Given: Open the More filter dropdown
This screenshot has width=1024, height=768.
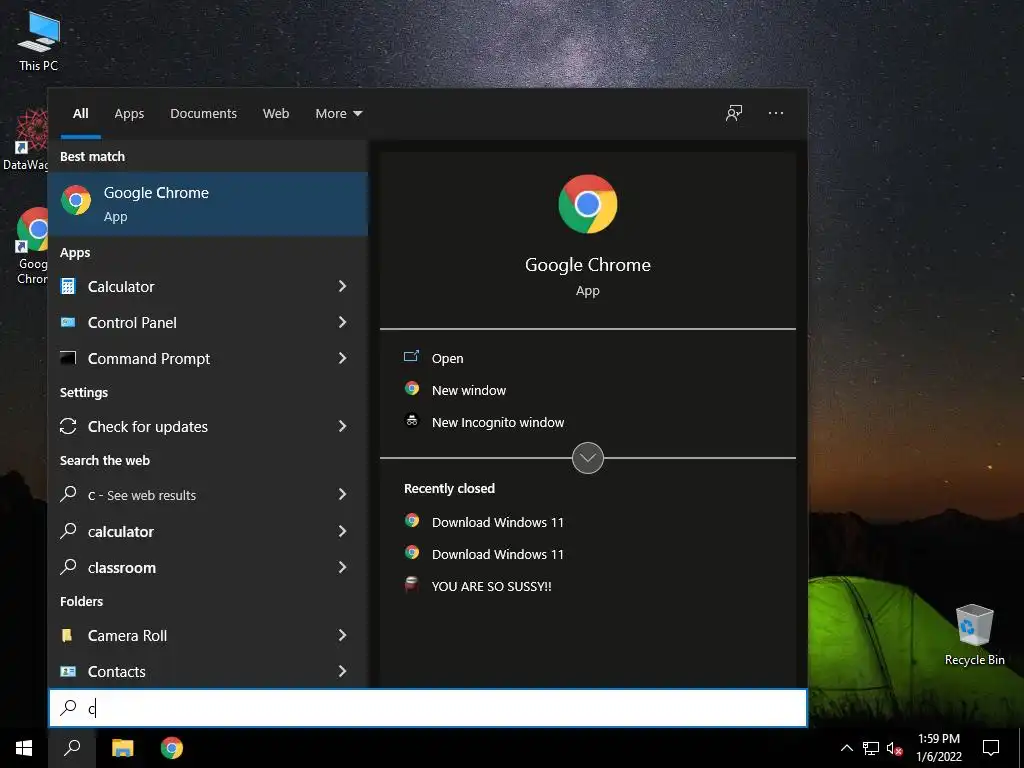Looking at the screenshot, I should coord(338,113).
